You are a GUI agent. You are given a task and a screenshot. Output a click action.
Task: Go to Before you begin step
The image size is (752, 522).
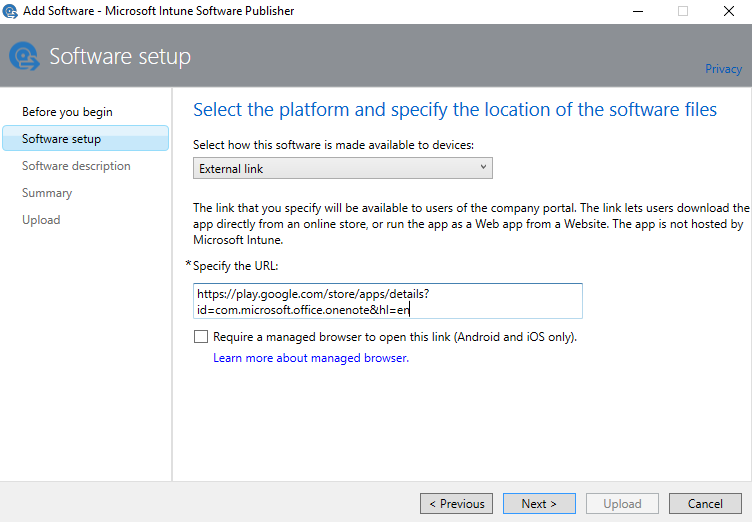[x=67, y=112]
